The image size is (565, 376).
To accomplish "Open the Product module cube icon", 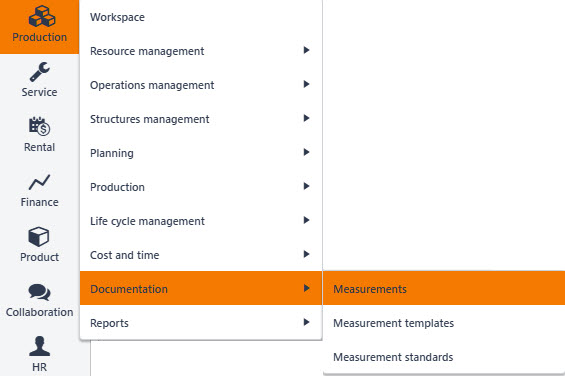I will 39,236.
